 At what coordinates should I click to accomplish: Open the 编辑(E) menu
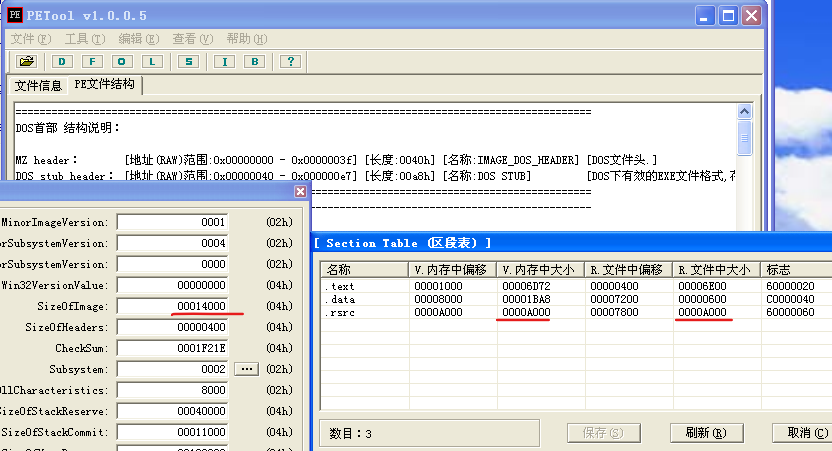[x=138, y=39]
